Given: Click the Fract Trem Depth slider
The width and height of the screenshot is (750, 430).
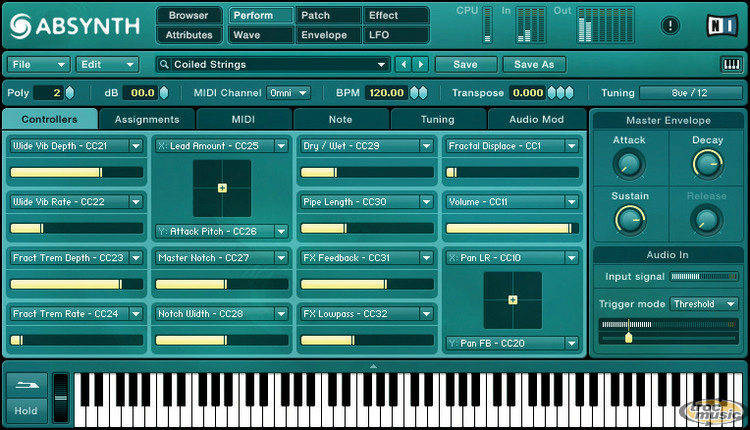Looking at the screenshot, I should click(x=77, y=285).
